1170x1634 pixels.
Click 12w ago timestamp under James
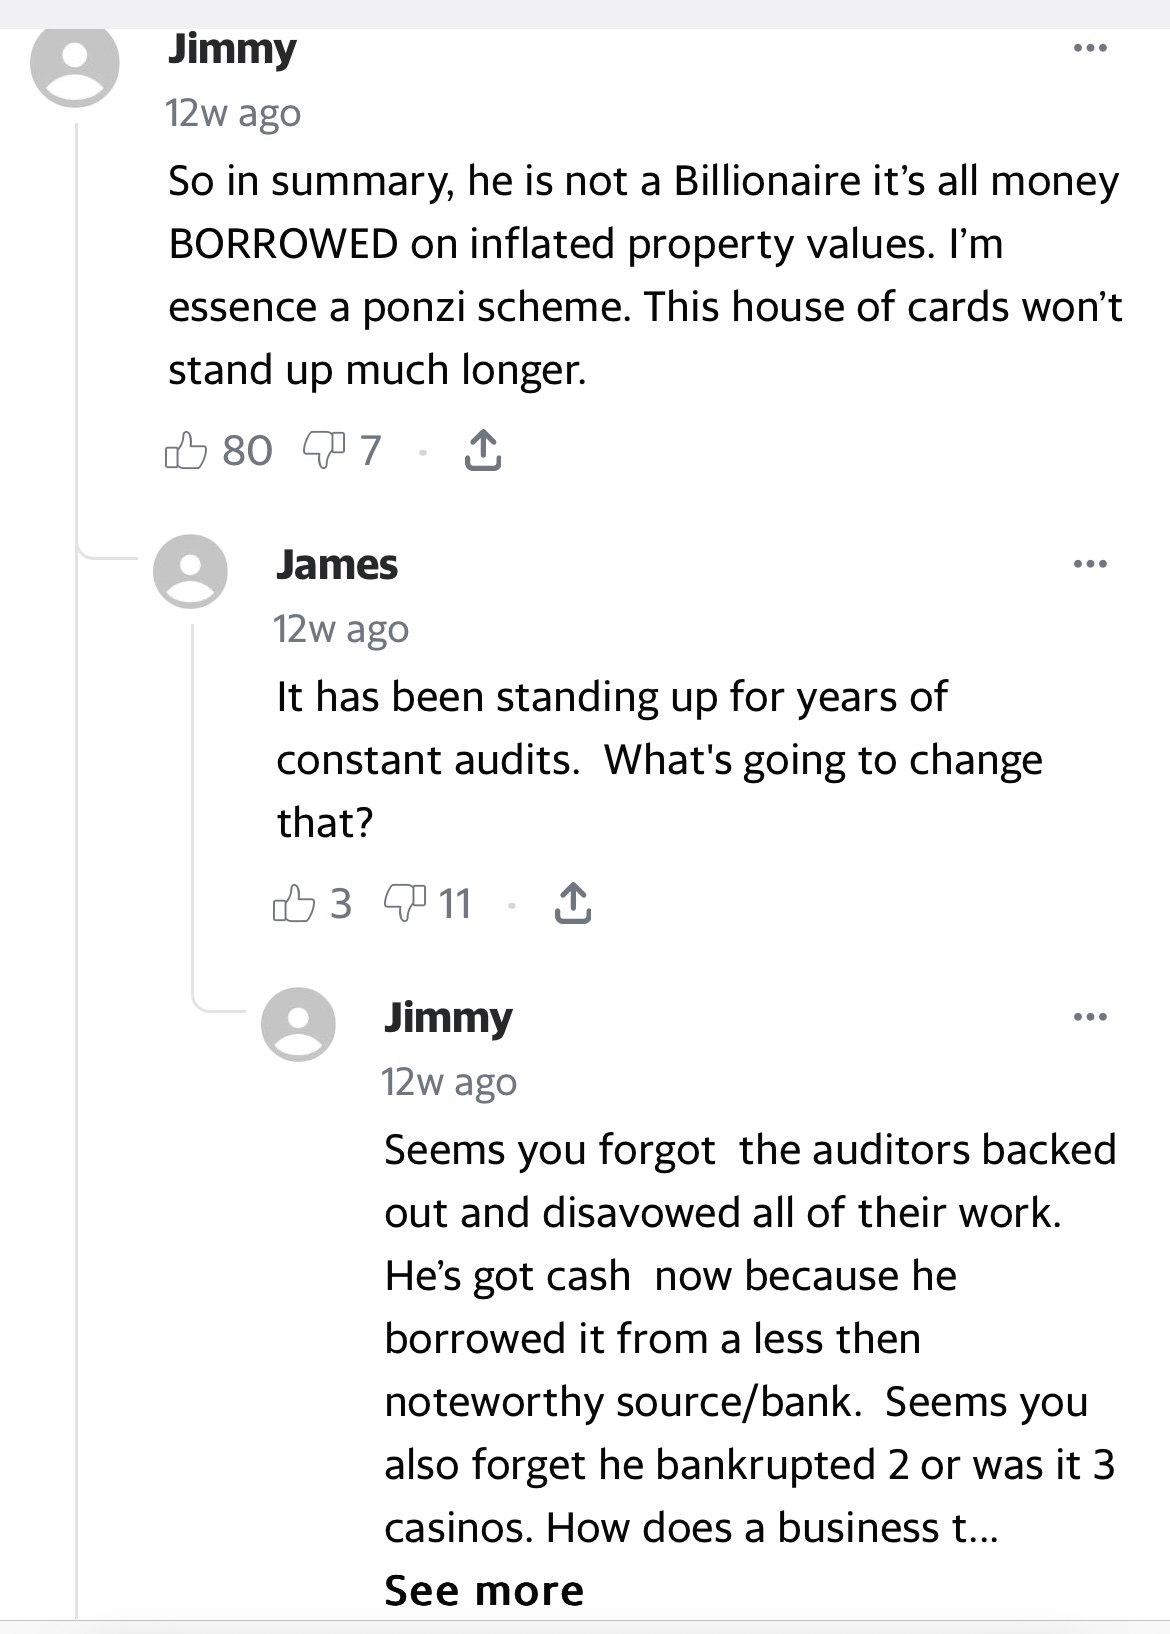[341, 629]
